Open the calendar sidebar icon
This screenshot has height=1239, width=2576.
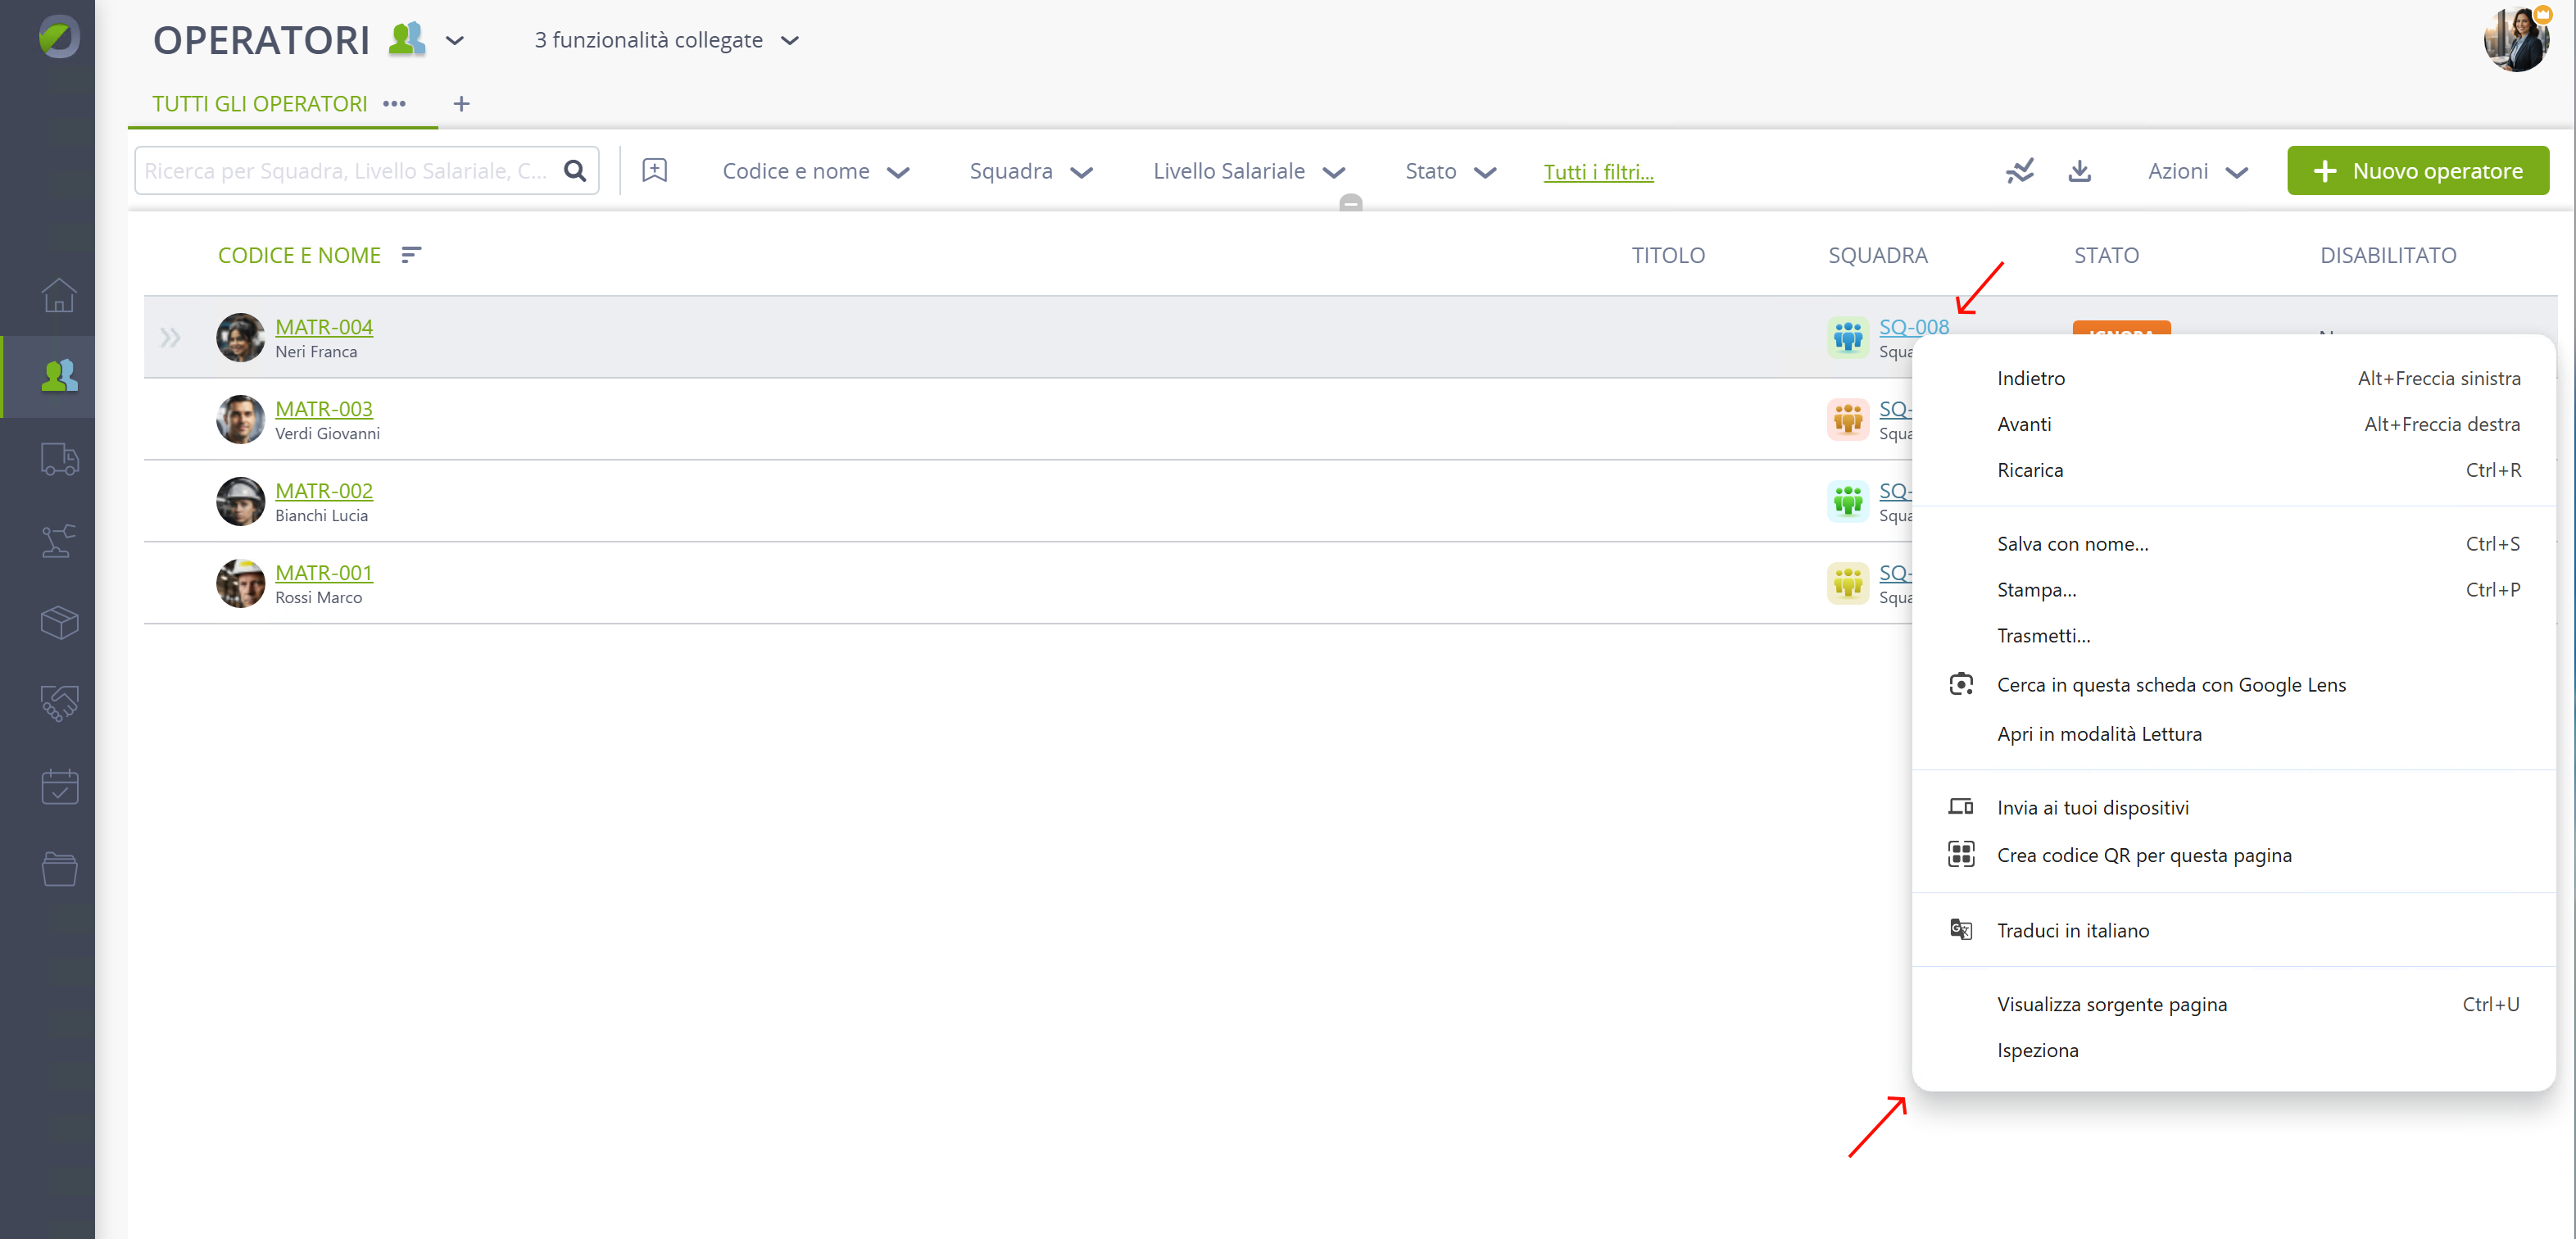tap(59, 787)
